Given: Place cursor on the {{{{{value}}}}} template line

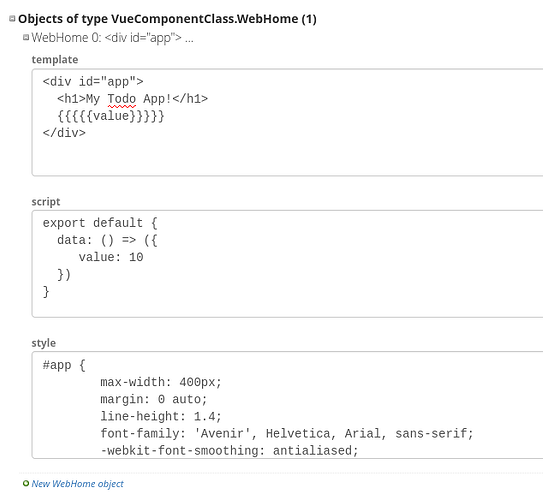Looking at the screenshot, I should click(111, 116).
